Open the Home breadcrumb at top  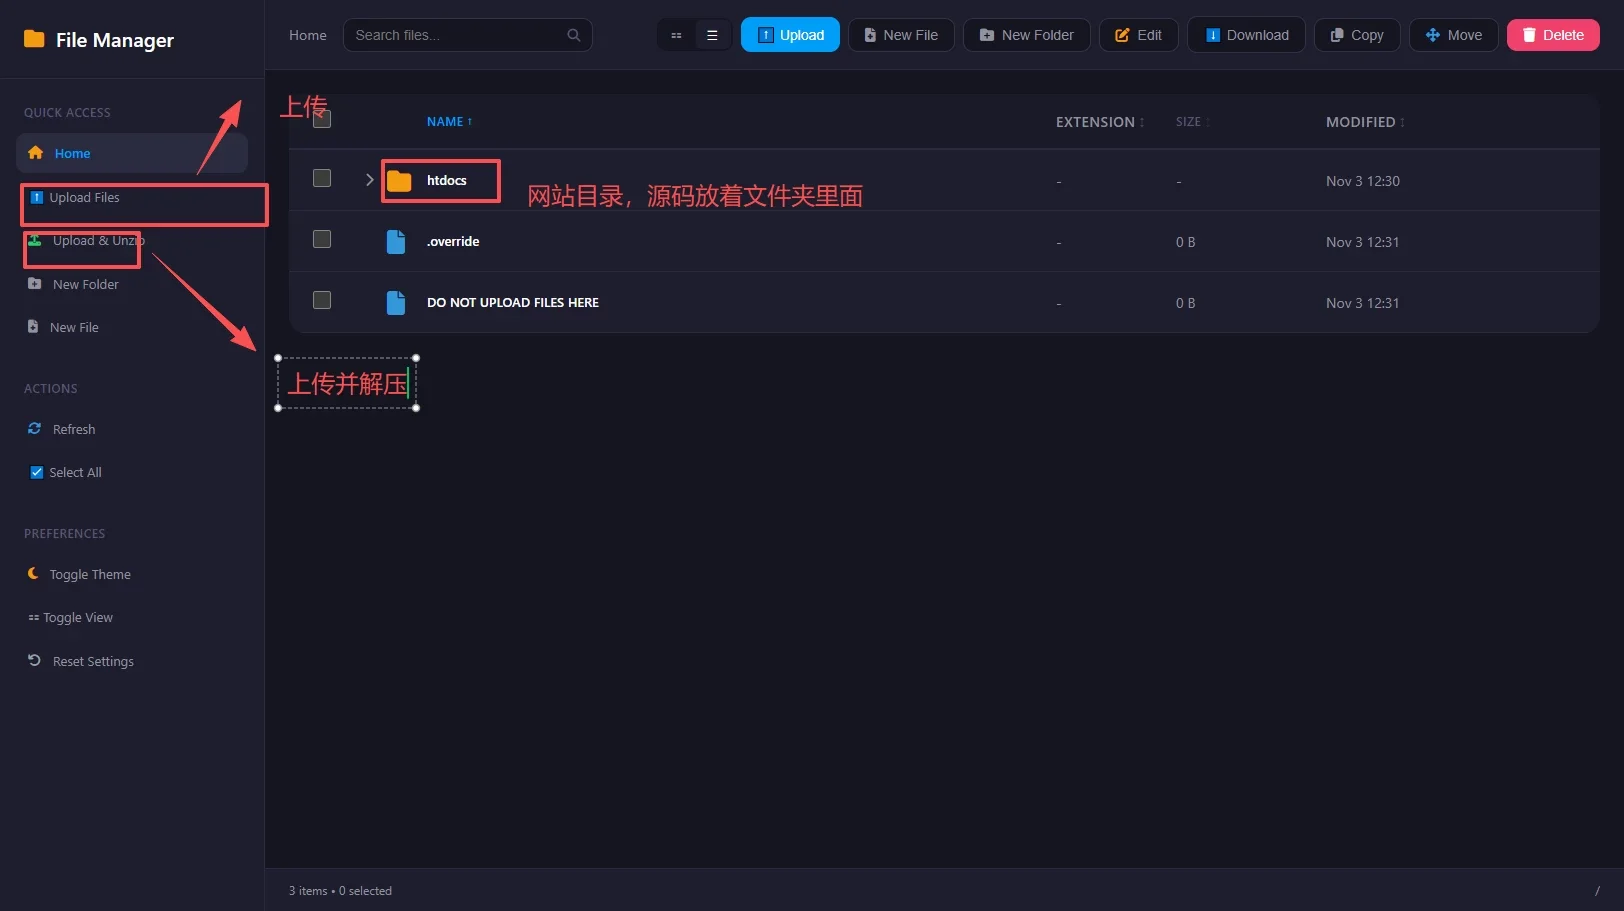(307, 34)
